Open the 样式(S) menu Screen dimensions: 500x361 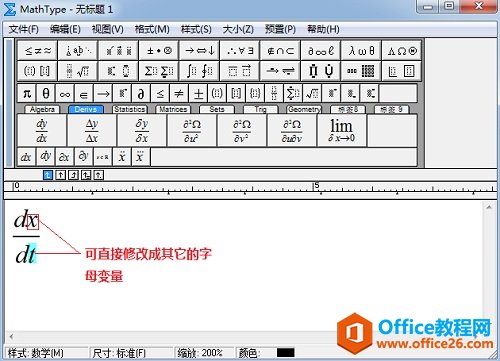coord(196,29)
